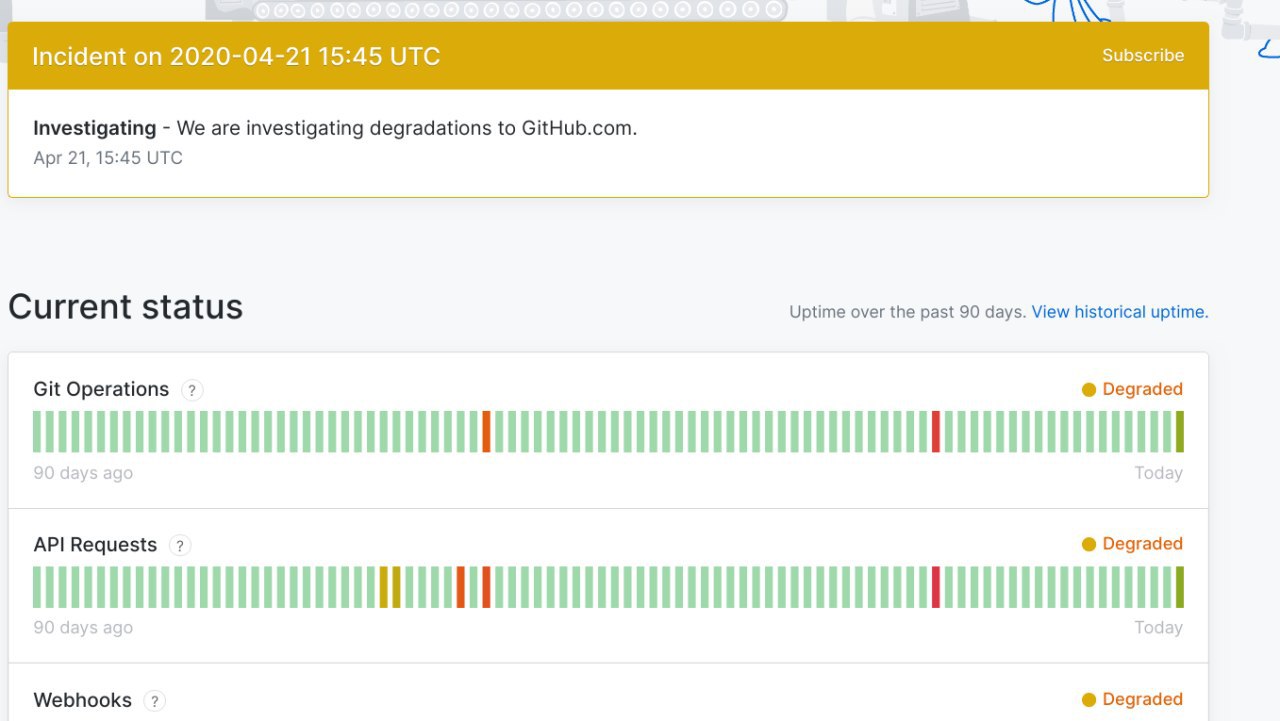Viewport: 1280px width, 721px height.
Task: Click today's olive bar in API Requests
Action: [x=1180, y=587]
